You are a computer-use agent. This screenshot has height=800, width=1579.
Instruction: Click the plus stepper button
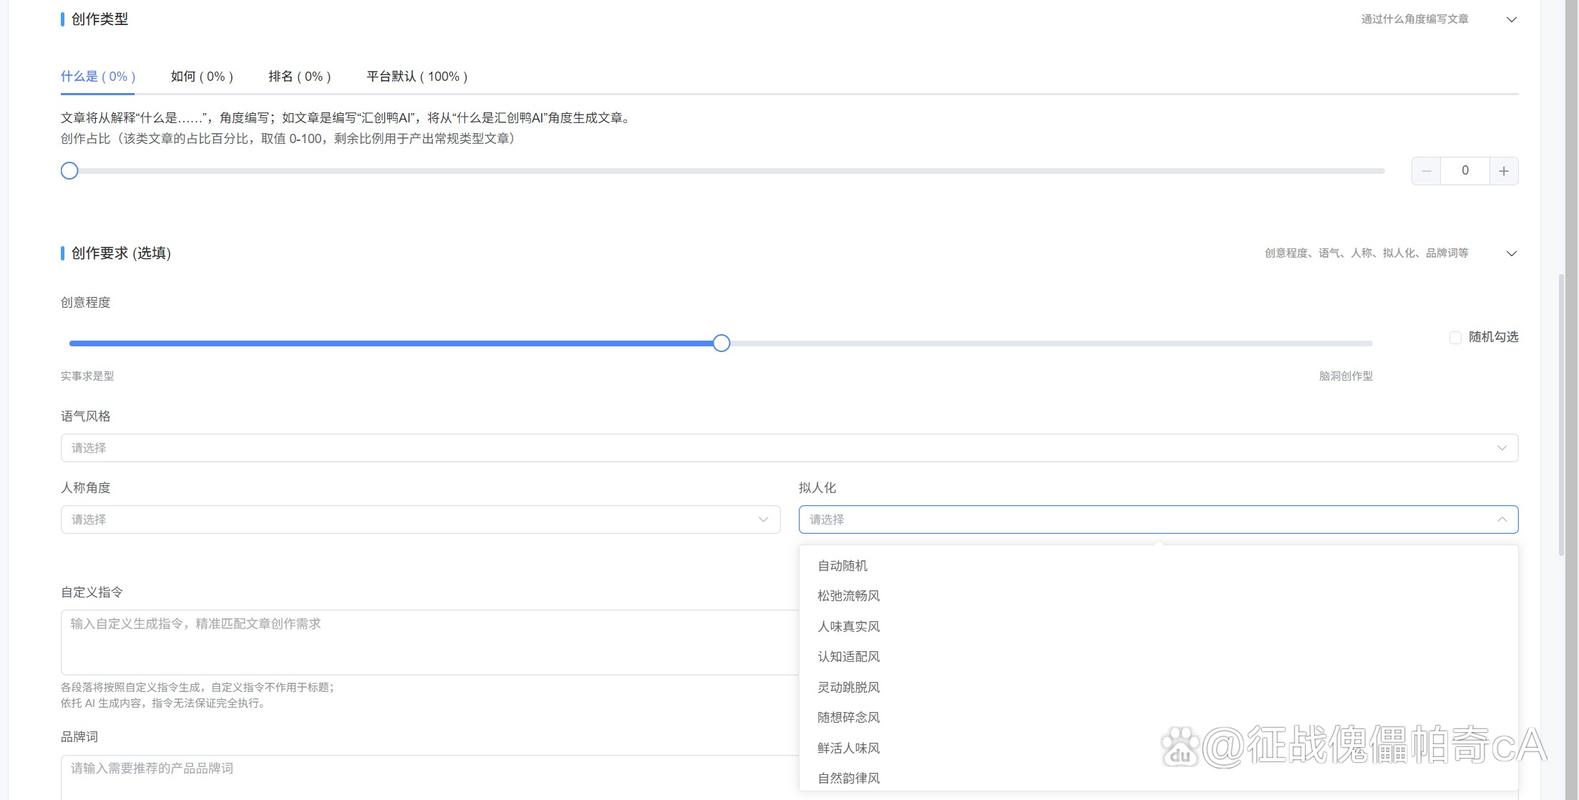1503,171
